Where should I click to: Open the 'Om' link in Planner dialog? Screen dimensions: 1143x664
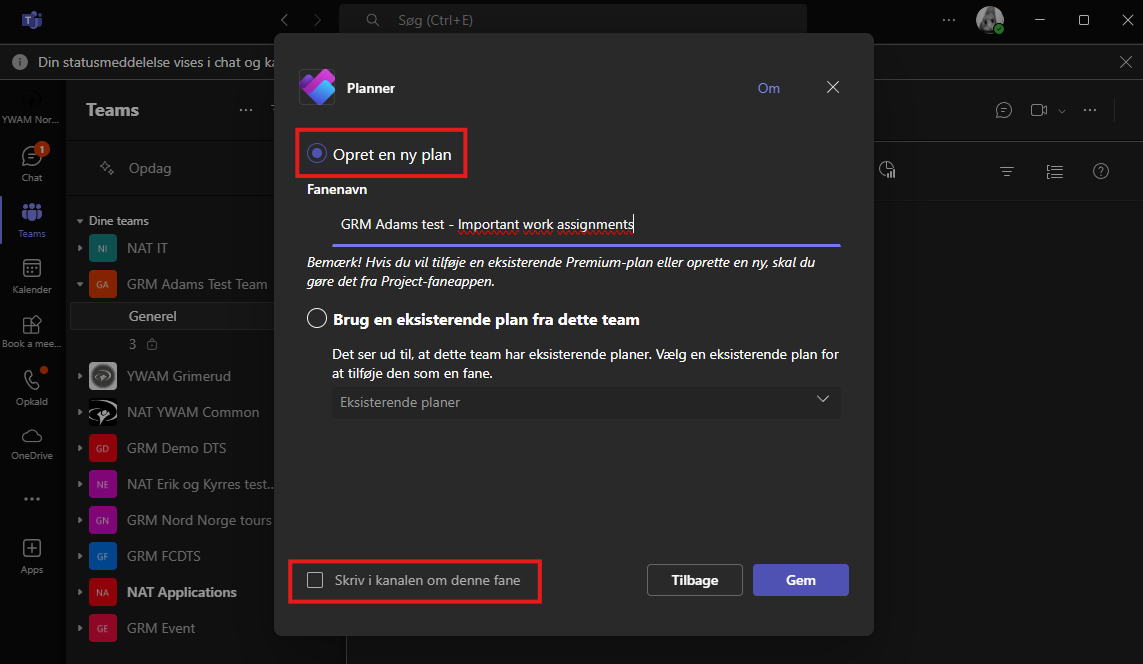[x=768, y=88]
